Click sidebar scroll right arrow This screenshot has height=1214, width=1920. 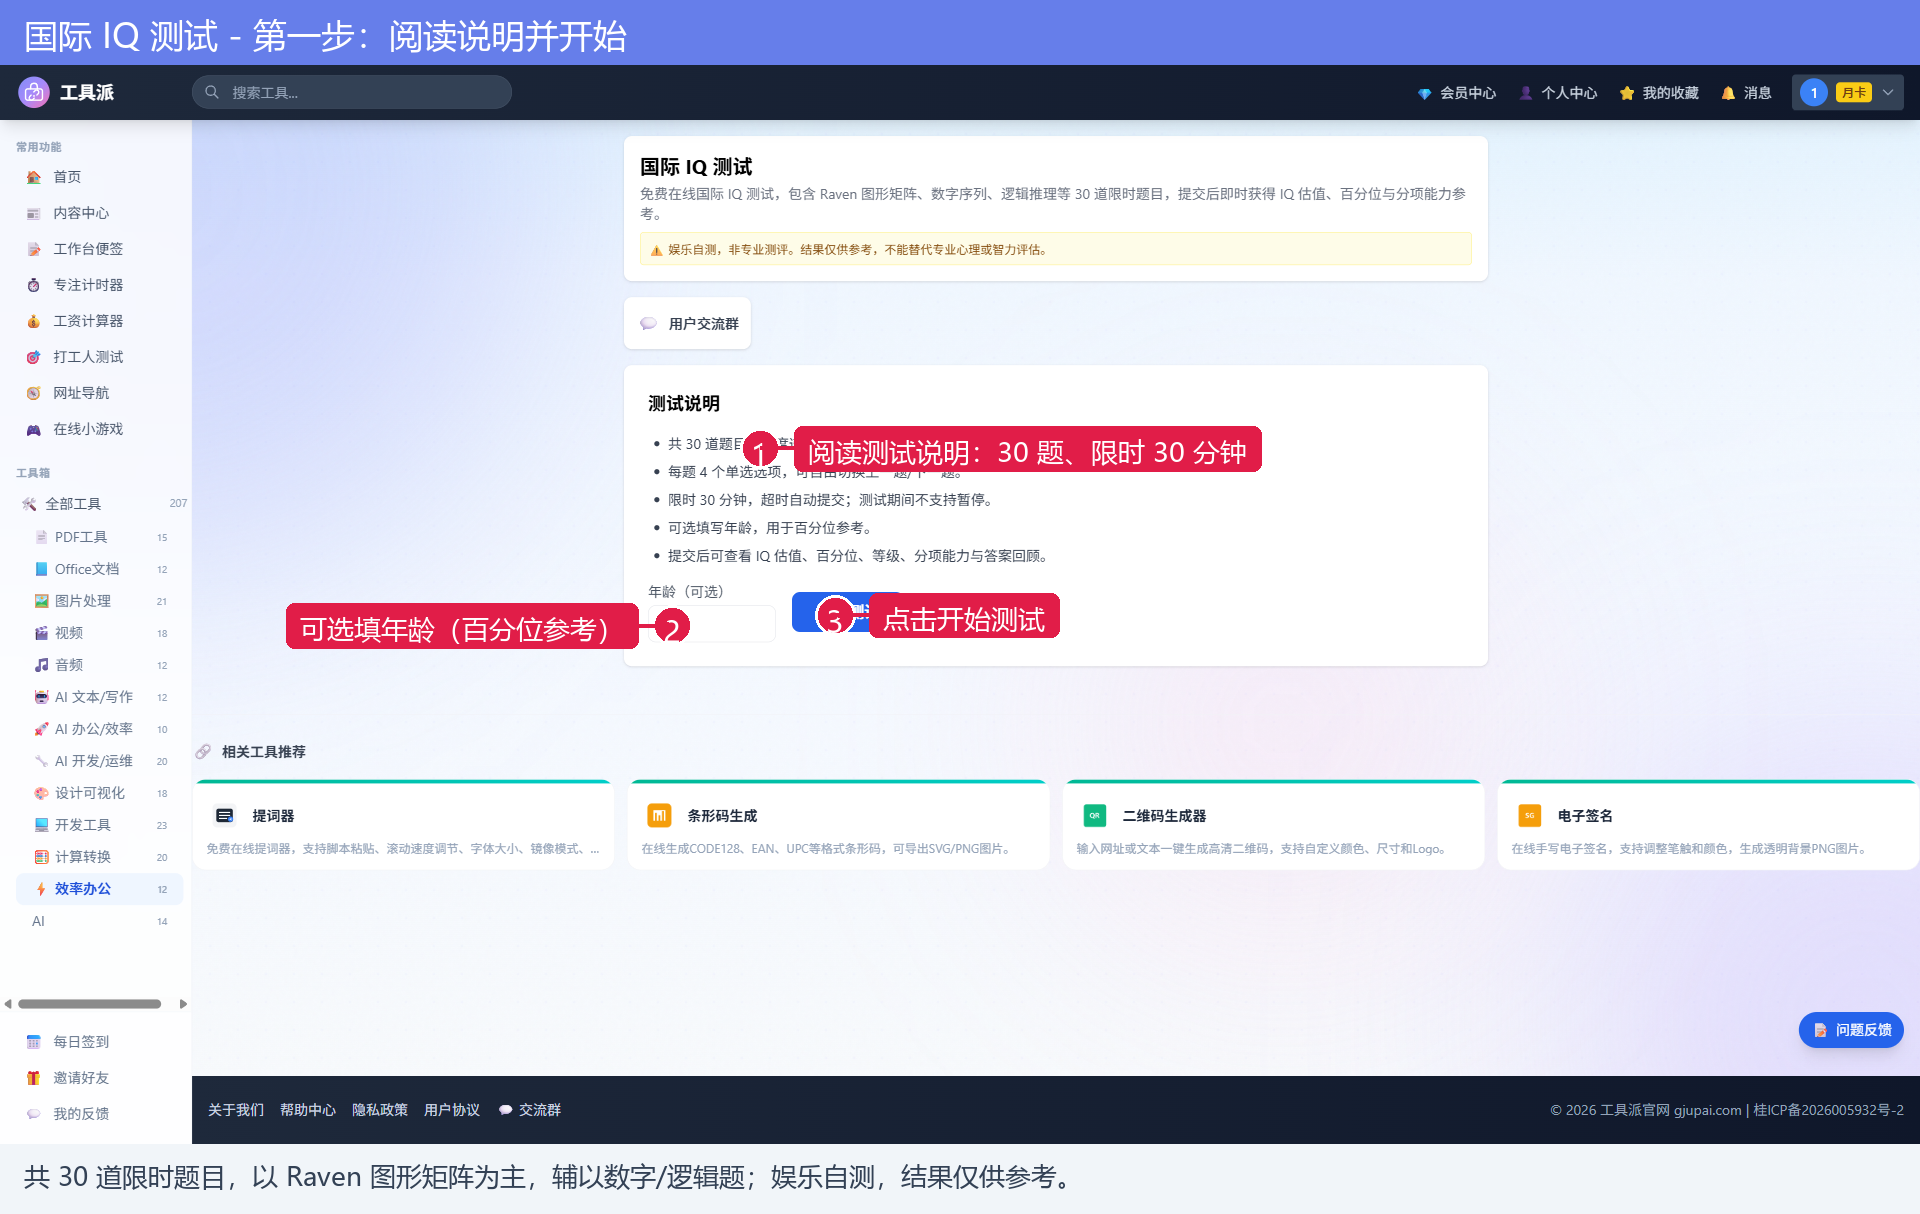pyautogui.click(x=183, y=1004)
